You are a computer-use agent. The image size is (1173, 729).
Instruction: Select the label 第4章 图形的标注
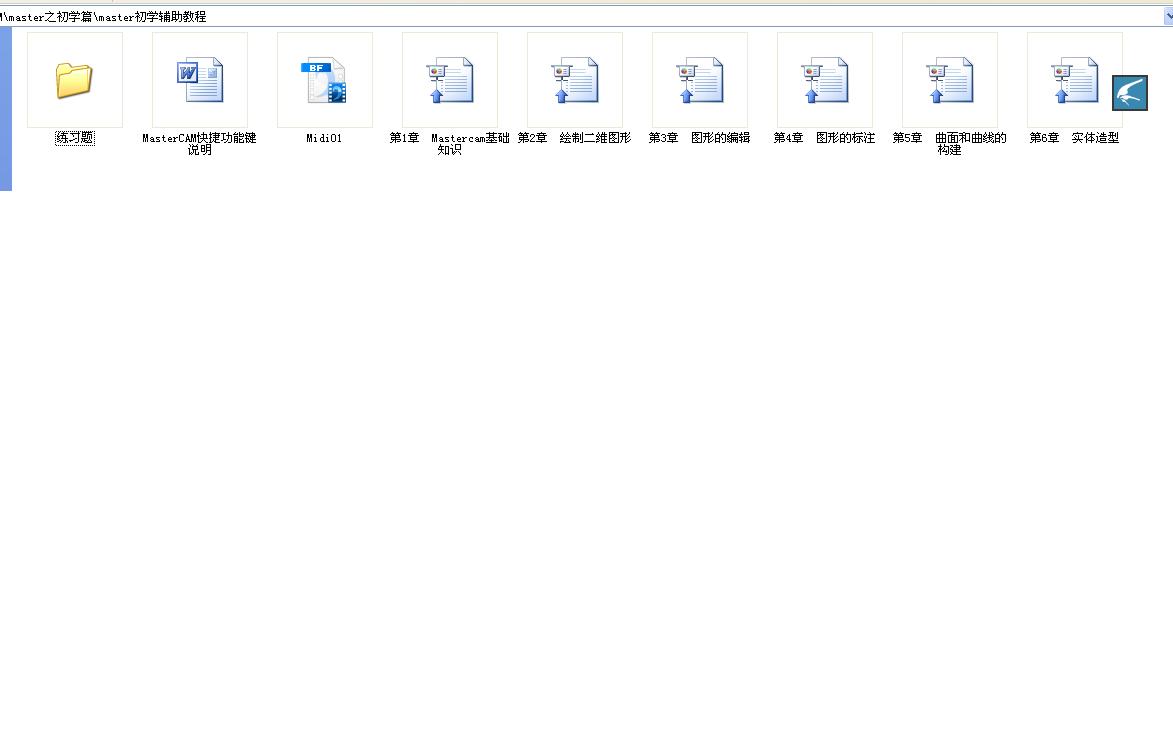824,138
